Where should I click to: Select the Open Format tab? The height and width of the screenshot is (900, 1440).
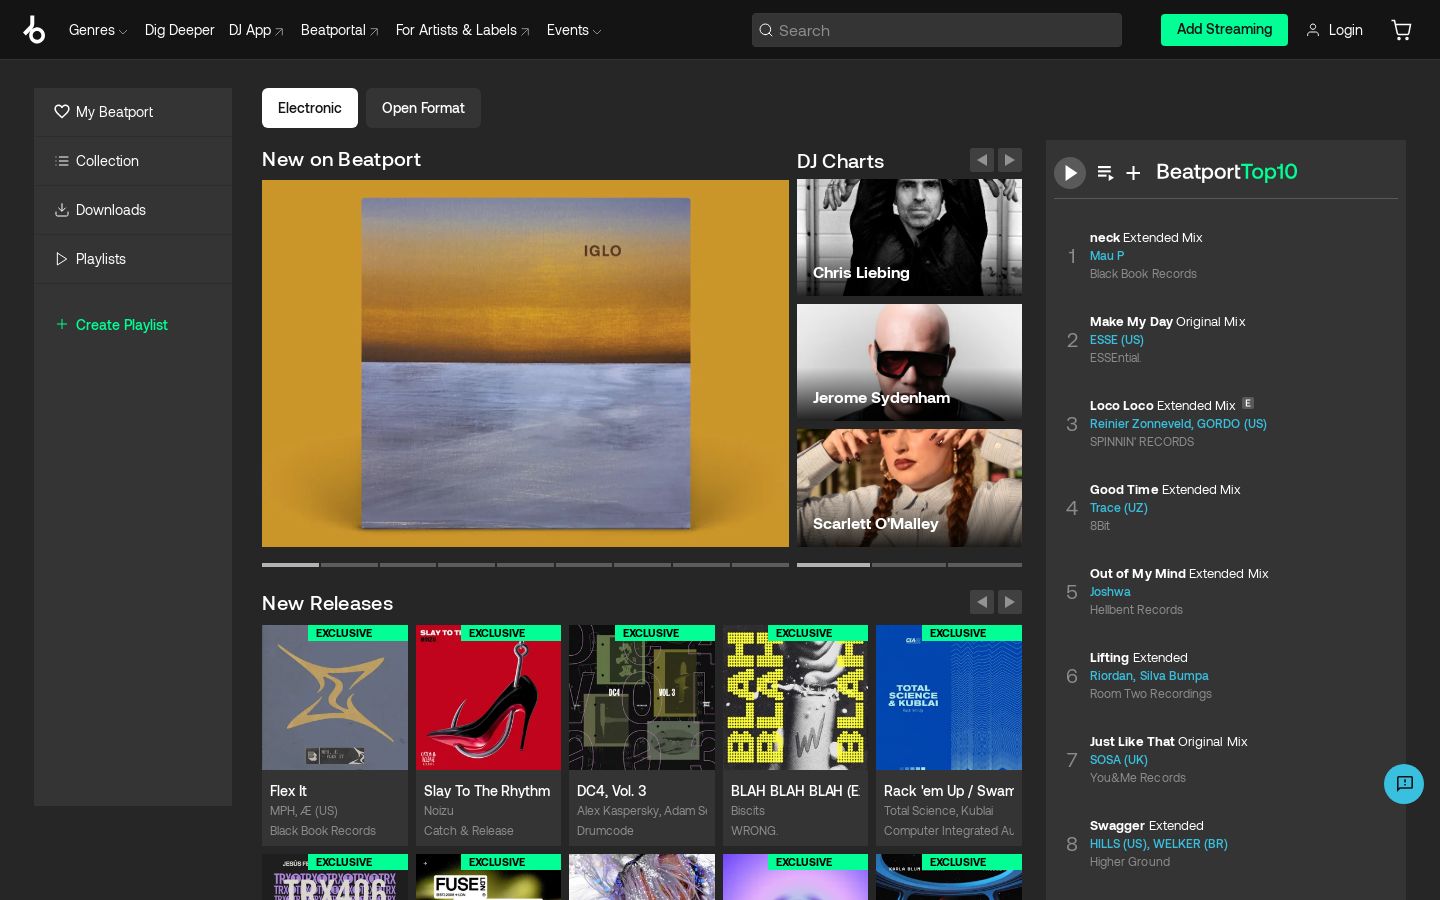423,108
